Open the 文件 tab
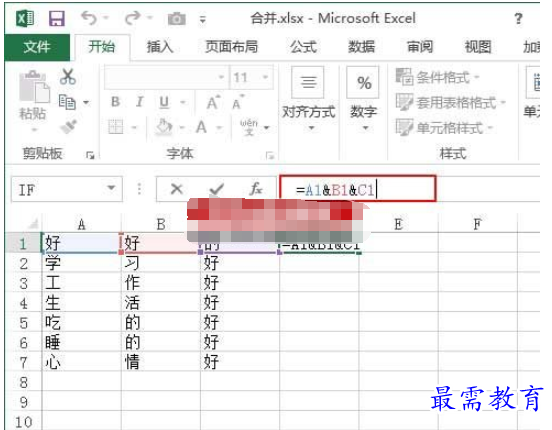 [x=37, y=47]
